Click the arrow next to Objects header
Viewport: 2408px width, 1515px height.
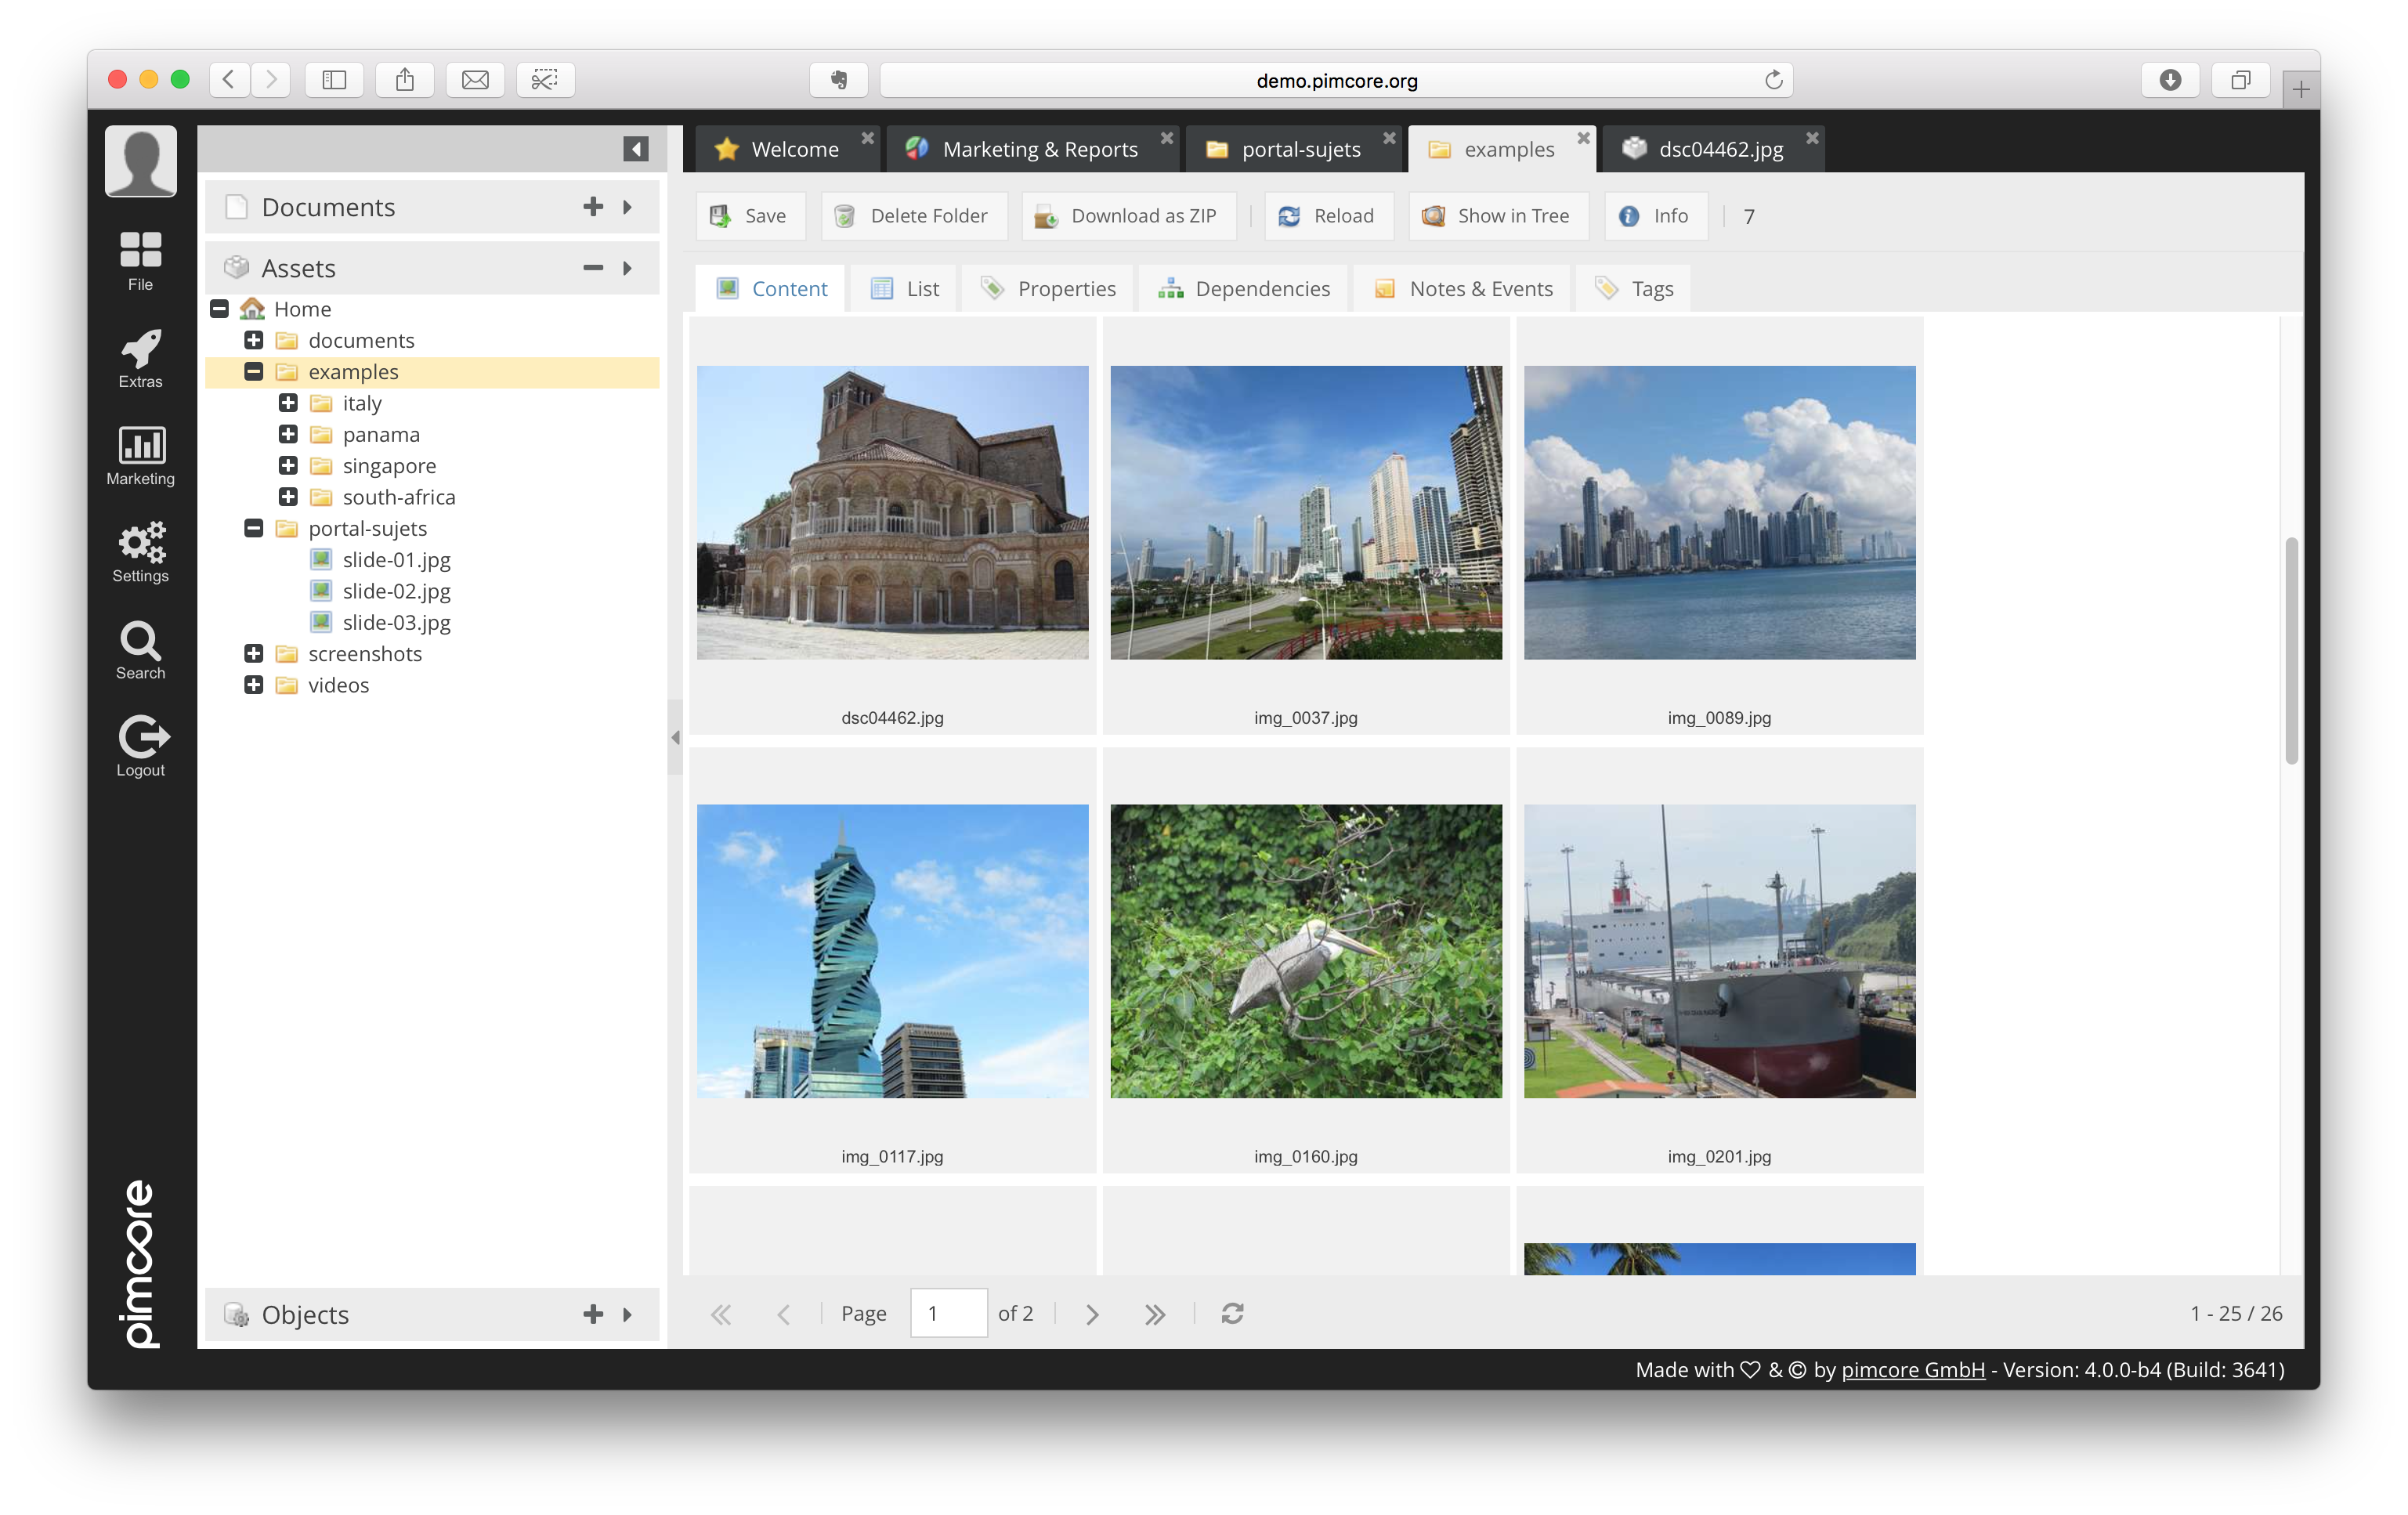click(628, 1314)
